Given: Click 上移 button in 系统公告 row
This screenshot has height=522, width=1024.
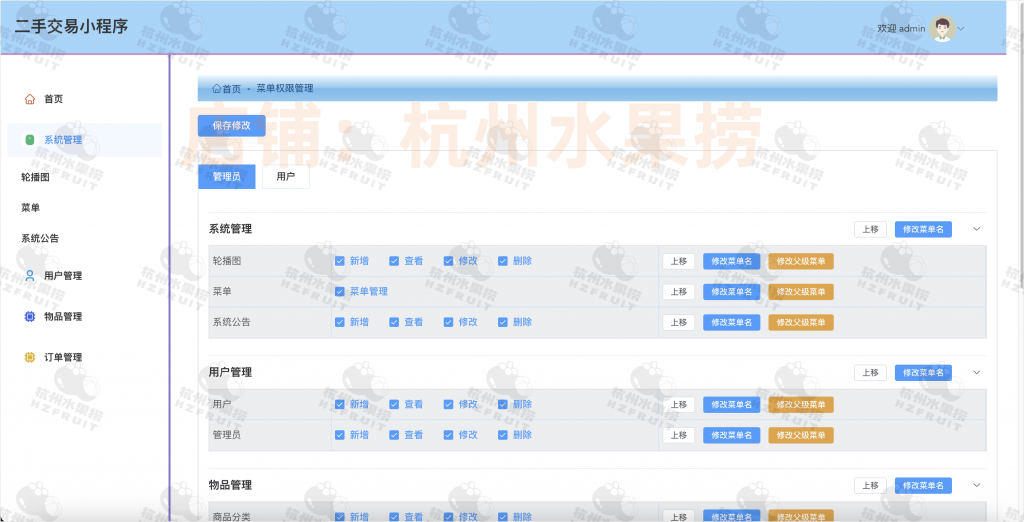Looking at the screenshot, I should (678, 322).
